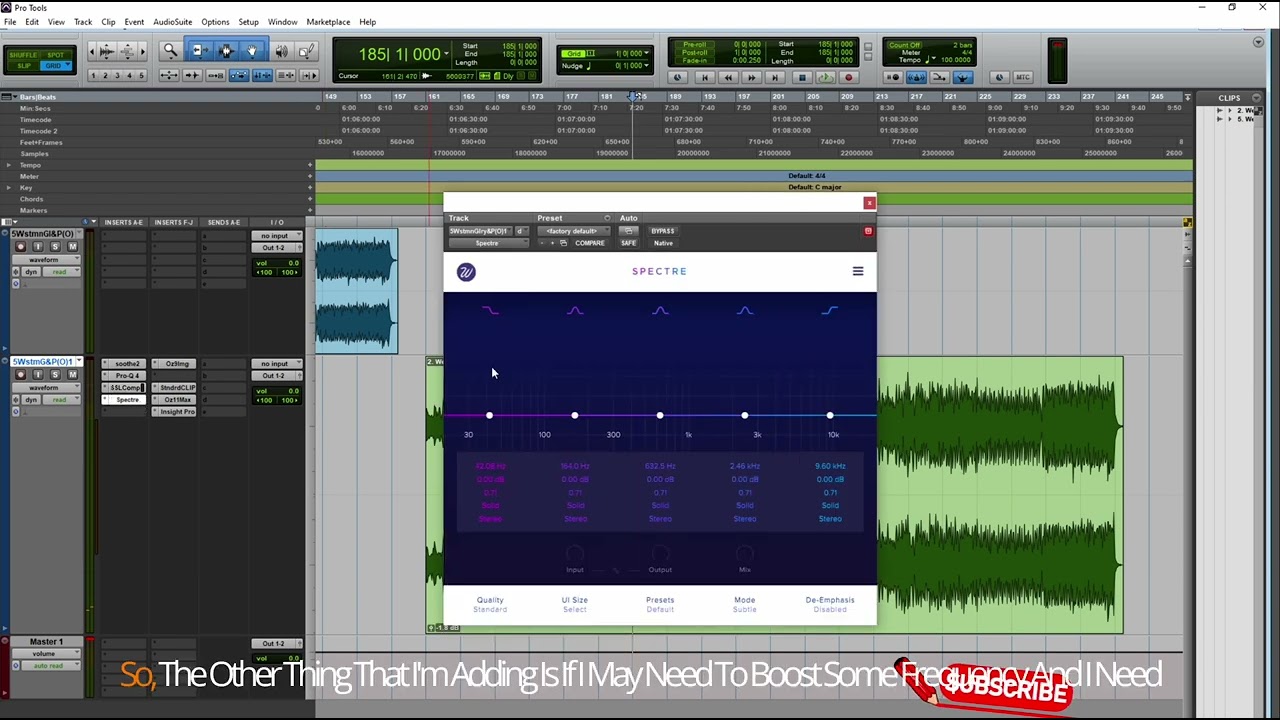This screenshot has height=720, width=1280.
Task: Mute the 5WstmG&P(O)1 track
Action: tap(72, 374)
